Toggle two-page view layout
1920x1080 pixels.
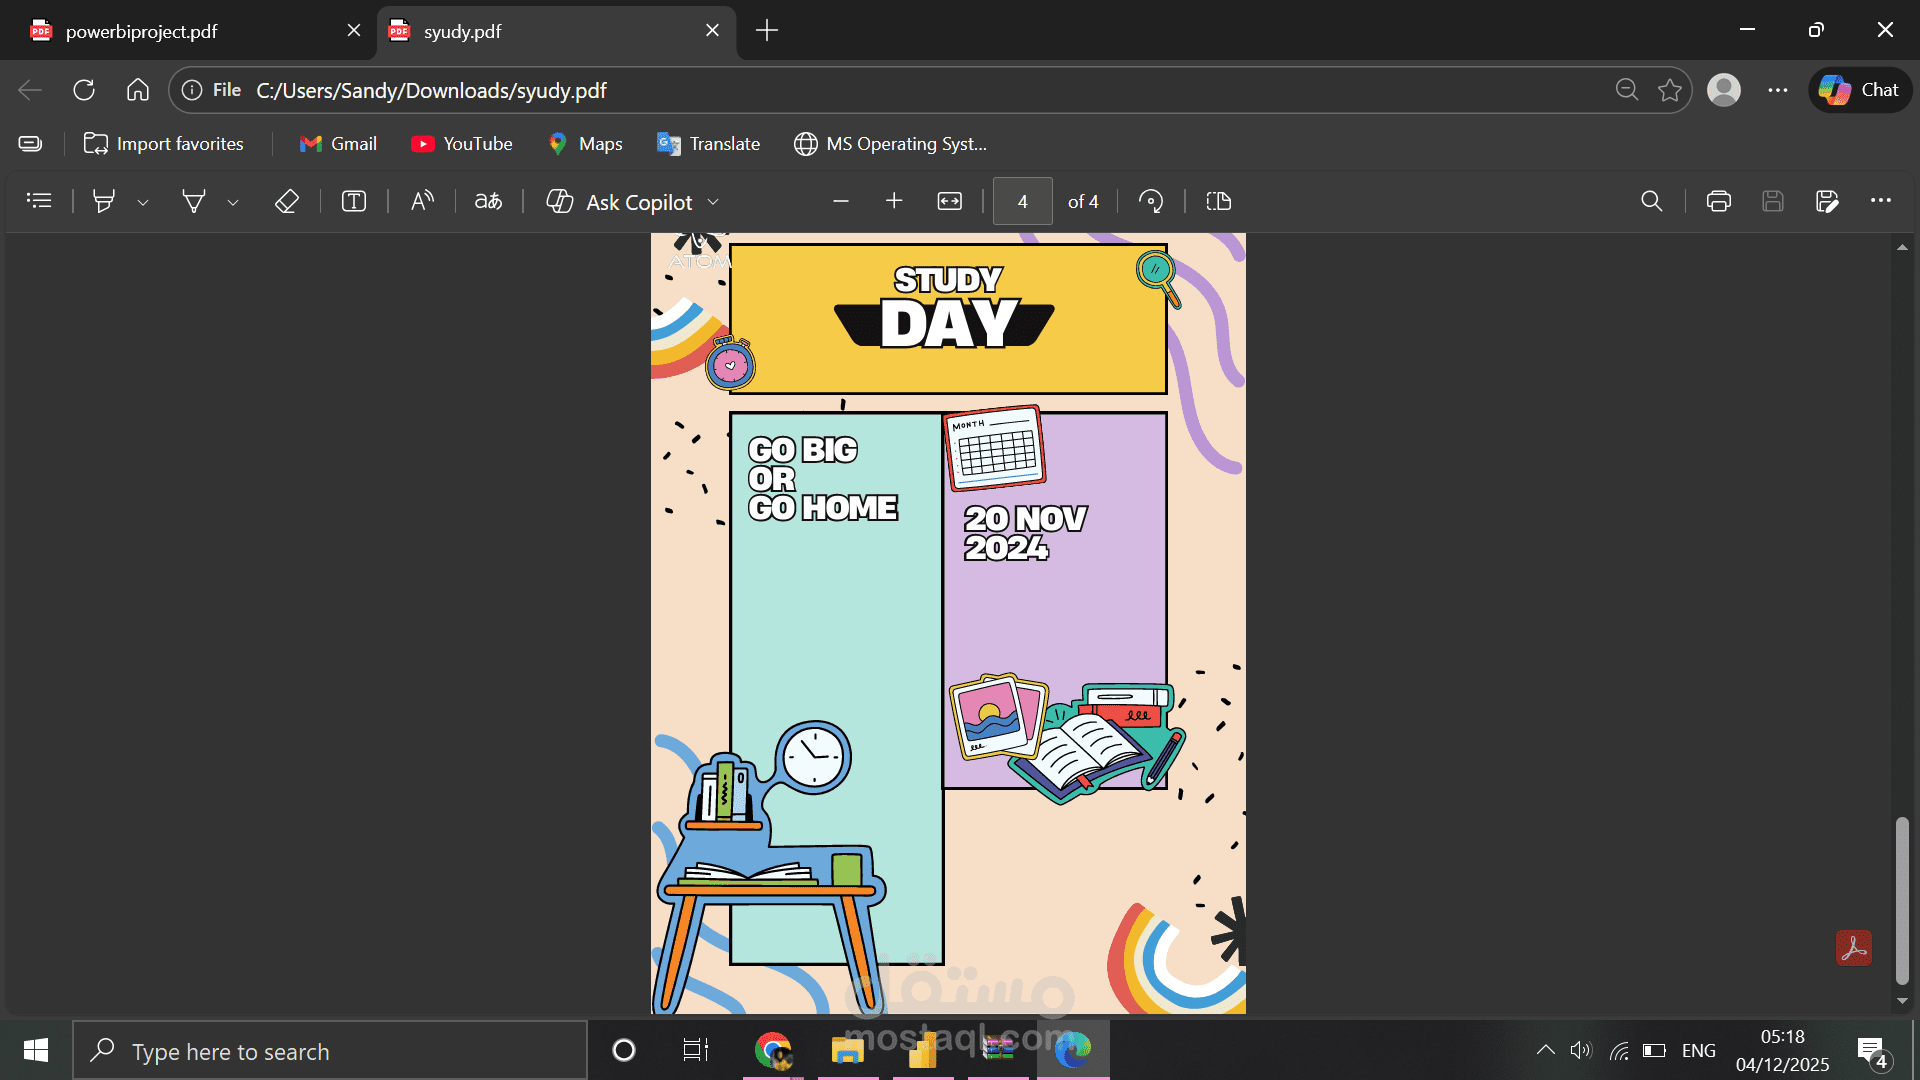[1218, 201]
